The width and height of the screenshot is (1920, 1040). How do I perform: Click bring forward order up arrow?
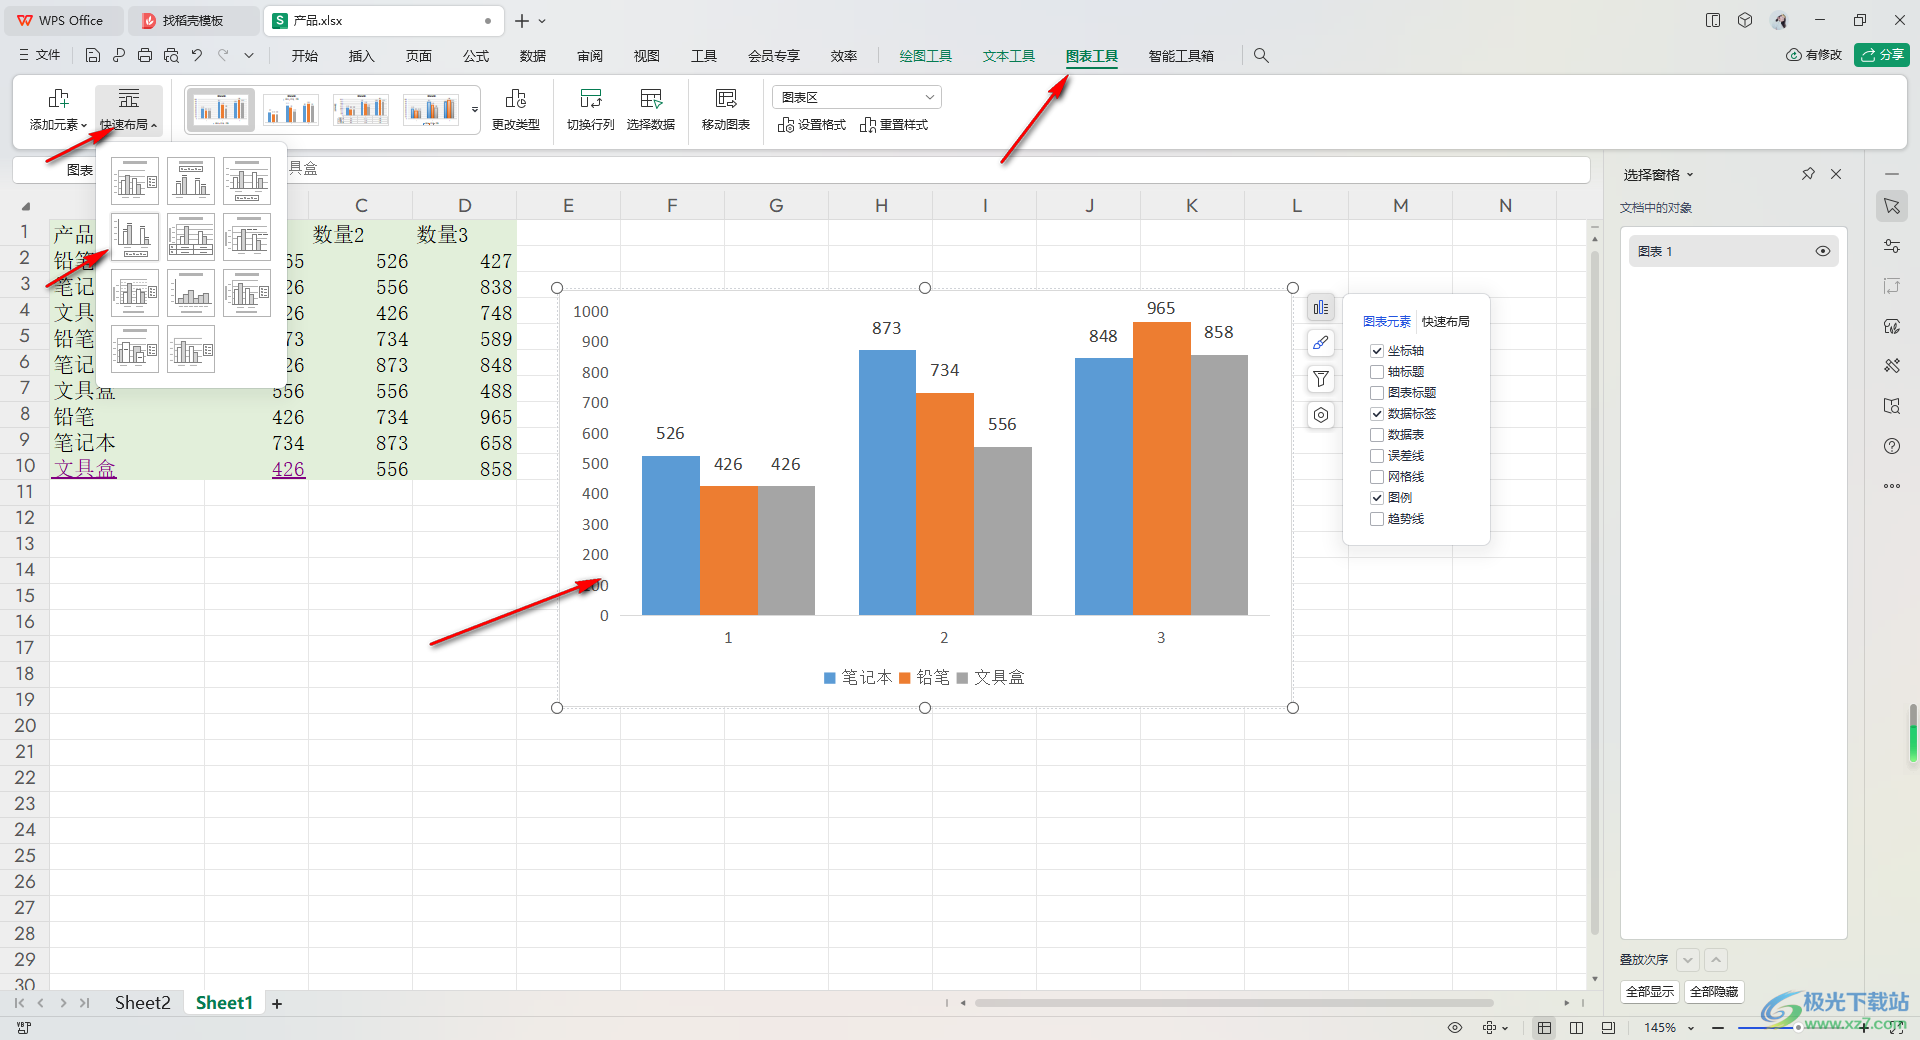click(x=1716, y=960)
